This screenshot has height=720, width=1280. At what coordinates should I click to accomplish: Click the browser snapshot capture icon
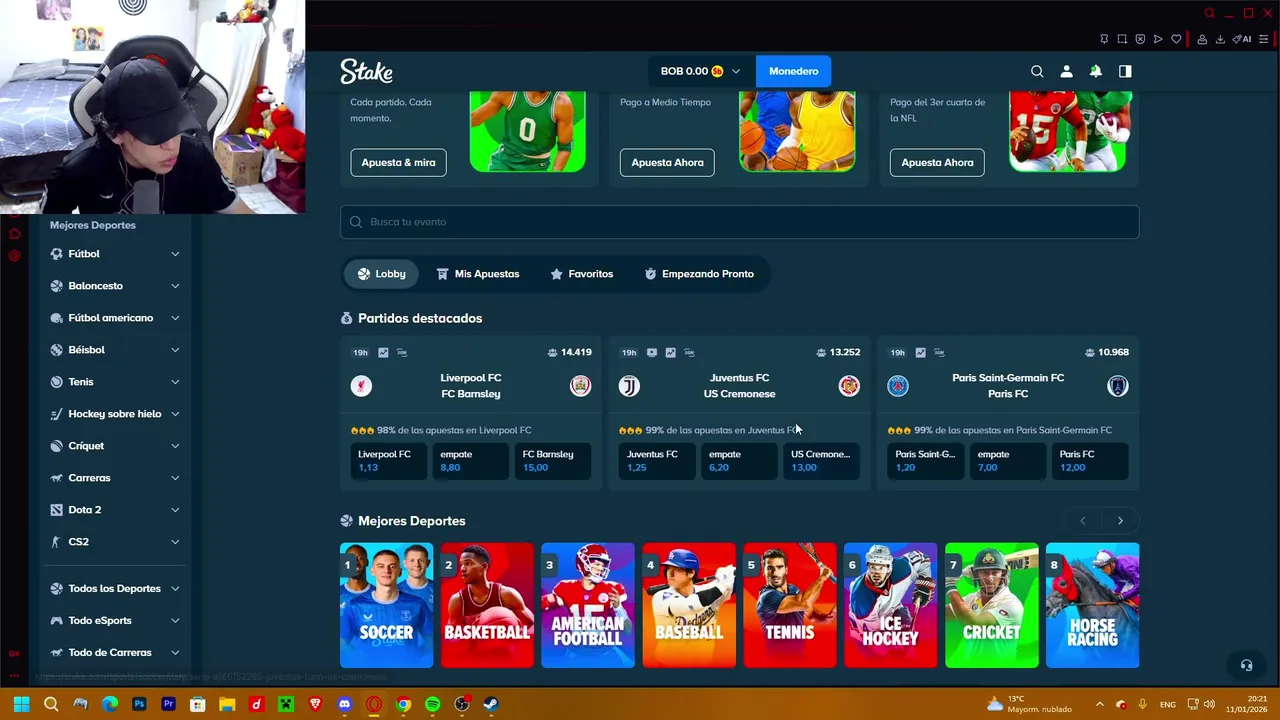click(1122, 39)
